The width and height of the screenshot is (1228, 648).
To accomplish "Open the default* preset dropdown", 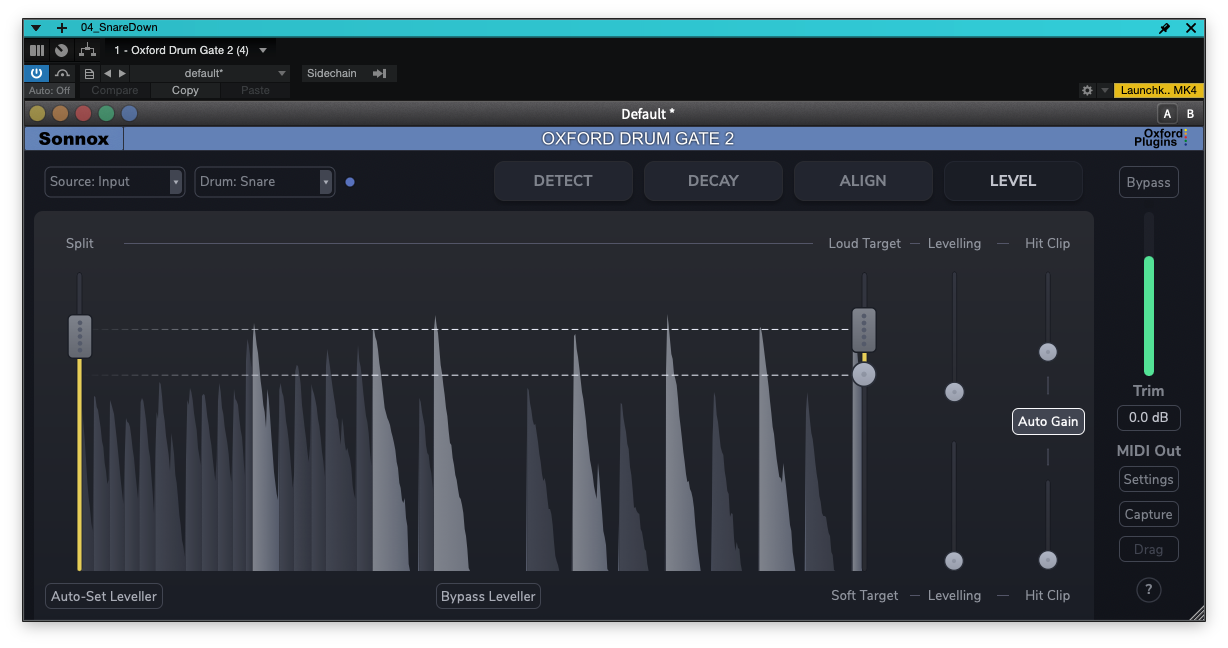I will (210, 73).
